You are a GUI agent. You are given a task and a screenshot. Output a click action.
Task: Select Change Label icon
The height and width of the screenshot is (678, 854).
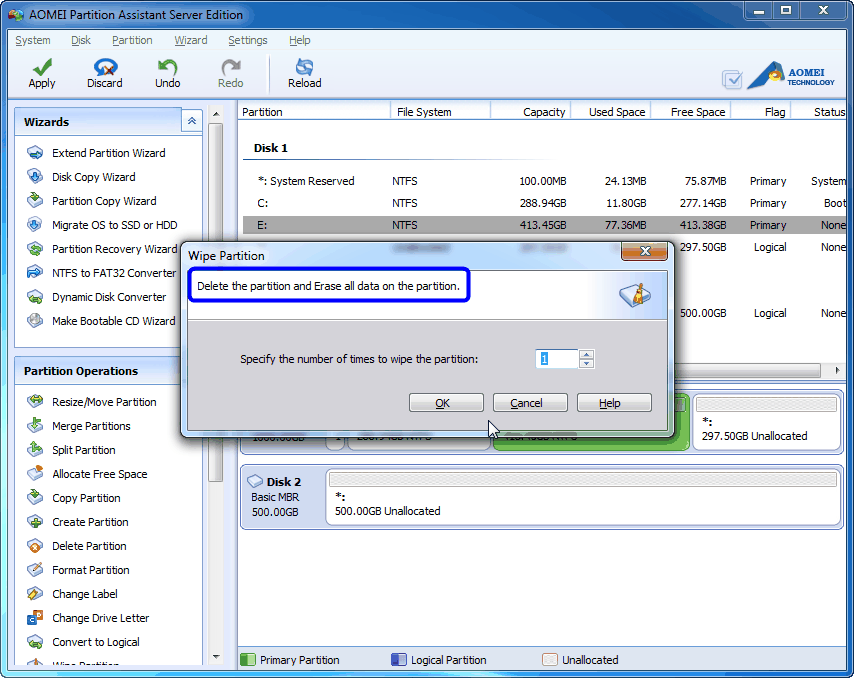pyautogui.click(x=35, y=594)
